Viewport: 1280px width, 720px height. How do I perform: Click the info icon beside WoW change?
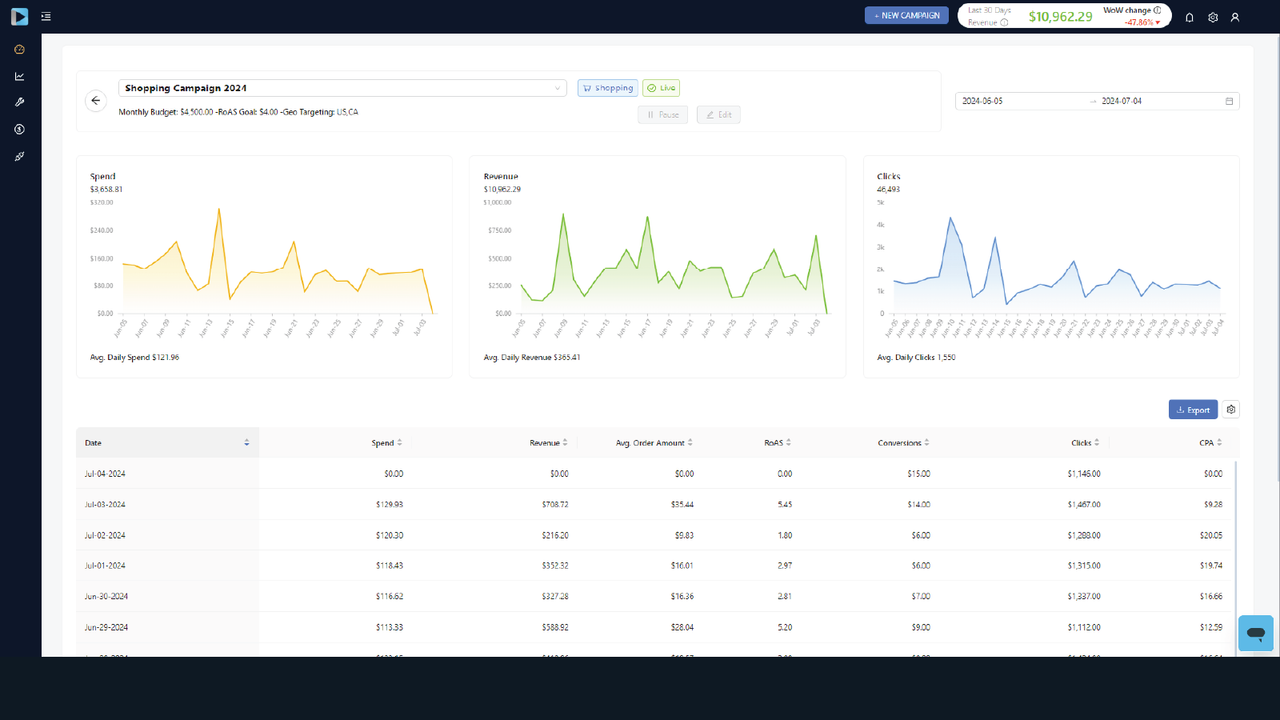1157,10
